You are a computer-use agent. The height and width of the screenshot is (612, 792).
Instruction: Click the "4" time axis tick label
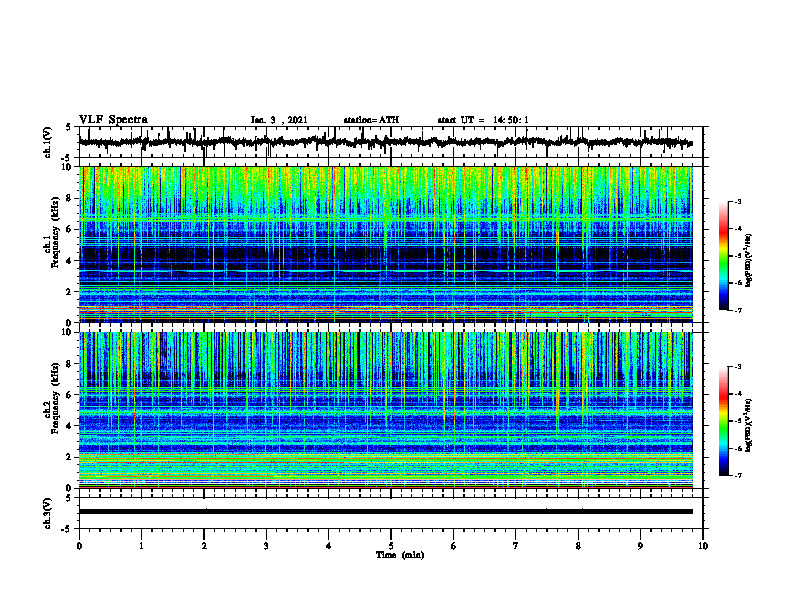(329, 546)
